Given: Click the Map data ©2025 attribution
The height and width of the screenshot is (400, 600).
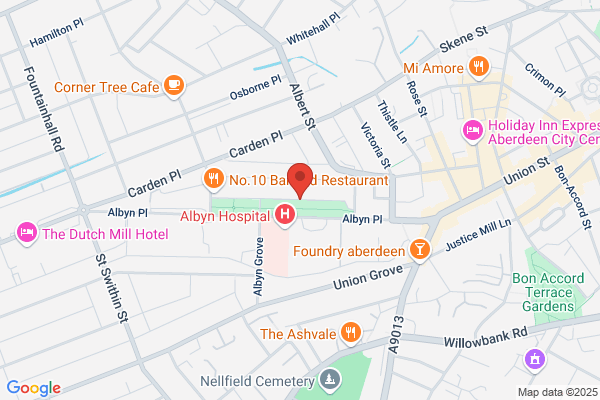Looking at the screenshot, I should tap(558, 392).
